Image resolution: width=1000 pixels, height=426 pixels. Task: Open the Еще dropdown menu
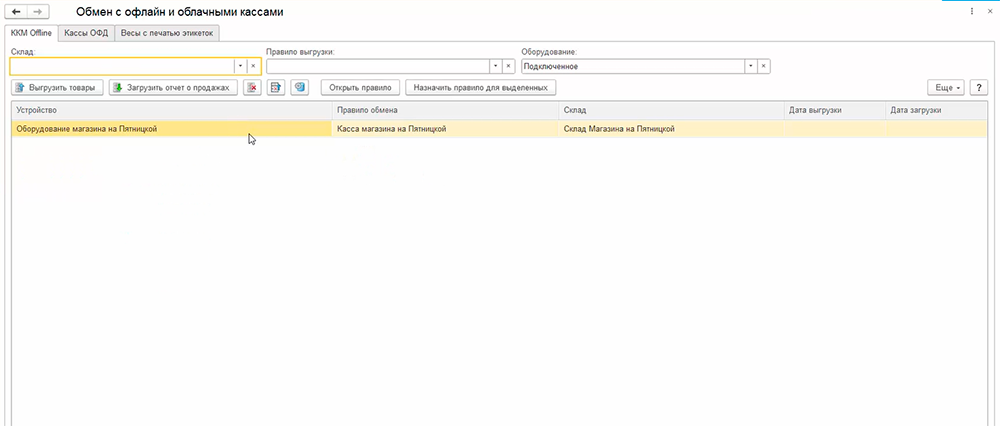[x=946, y=88]
